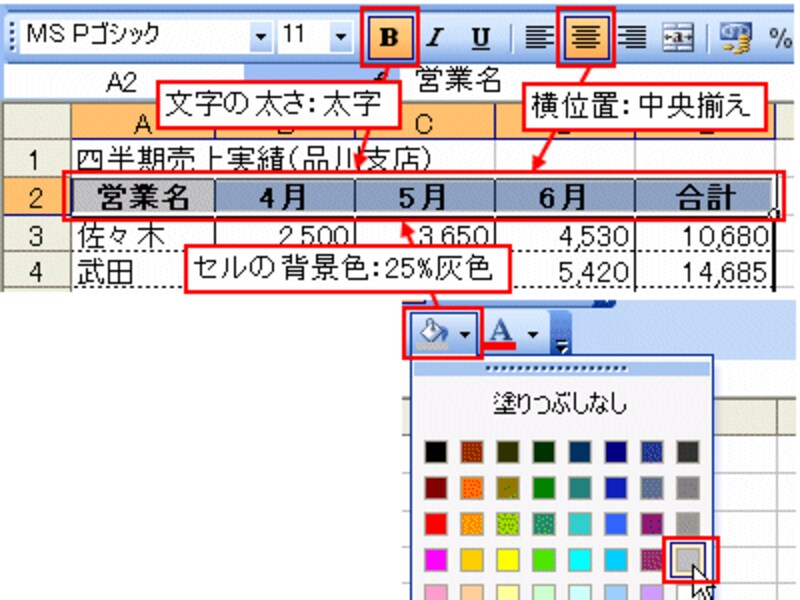Click the center align icon
The height and width of the screenshot is (600, 800).
[586, 38]
